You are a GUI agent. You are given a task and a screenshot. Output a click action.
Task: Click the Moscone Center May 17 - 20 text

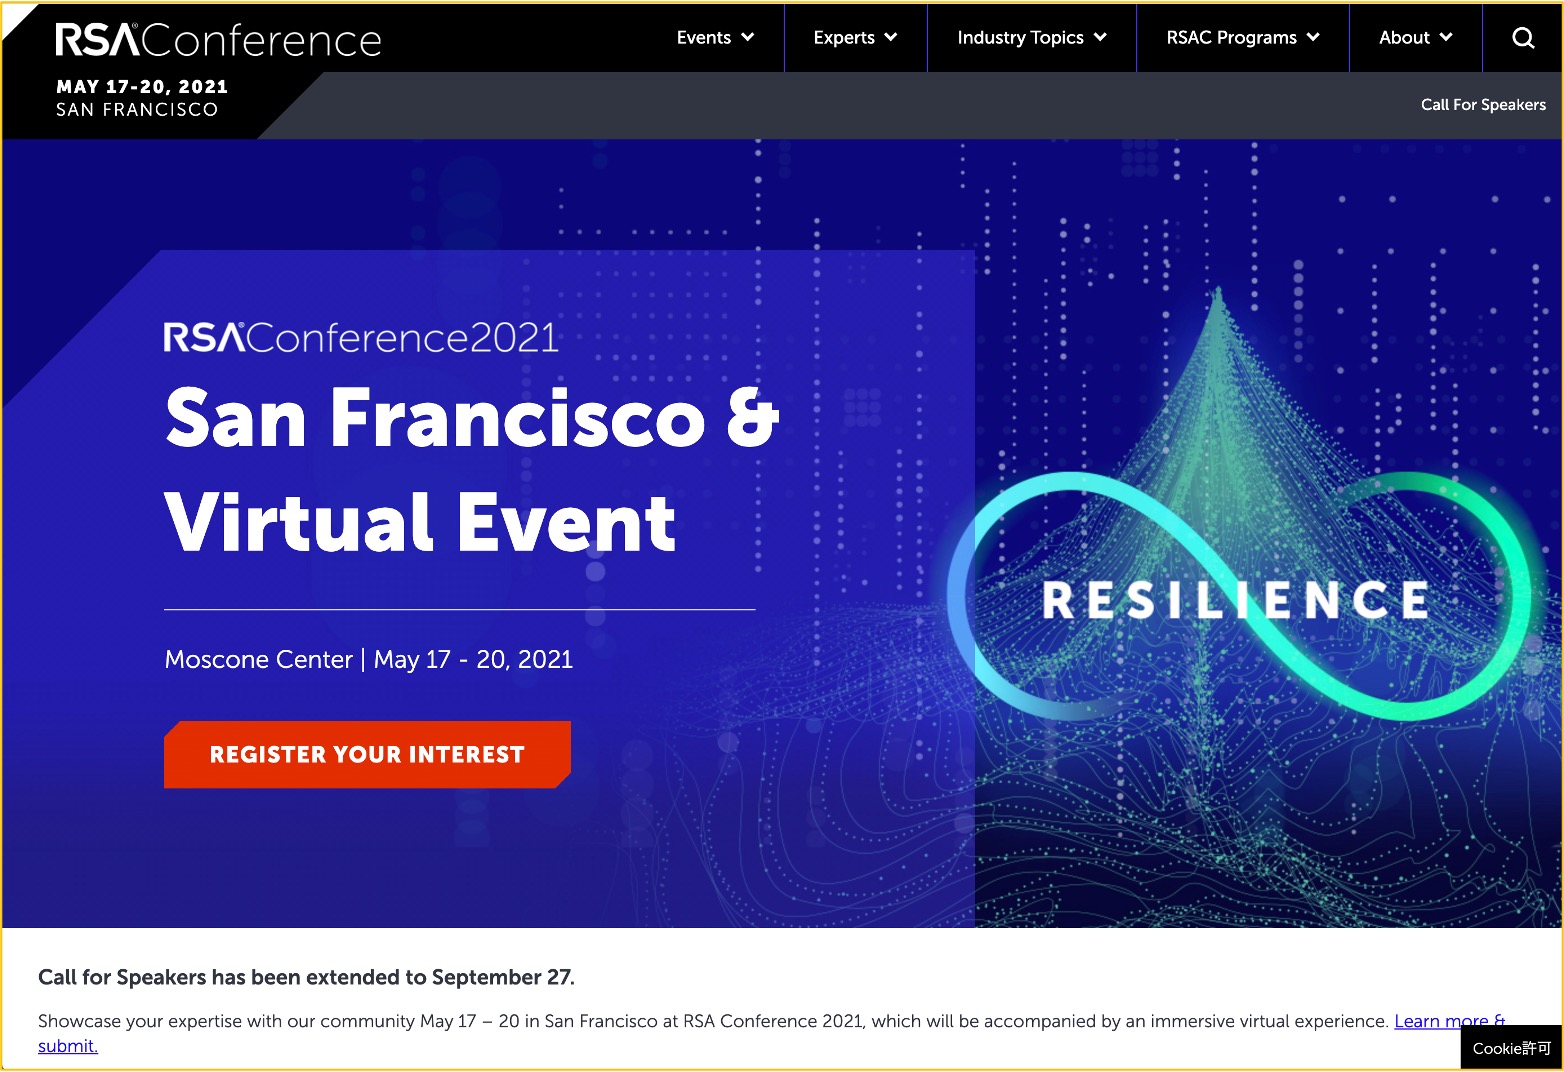pos(369,660)
